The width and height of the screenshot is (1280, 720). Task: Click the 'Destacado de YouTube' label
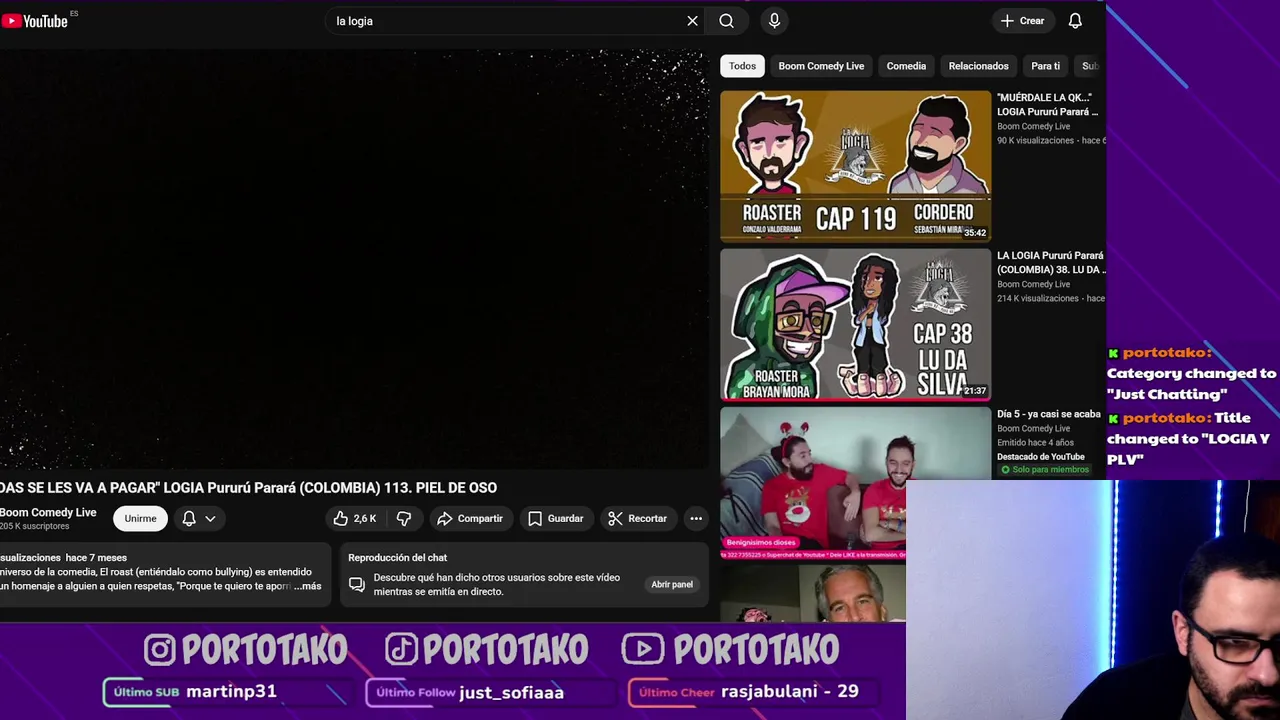click(1040, 456)
